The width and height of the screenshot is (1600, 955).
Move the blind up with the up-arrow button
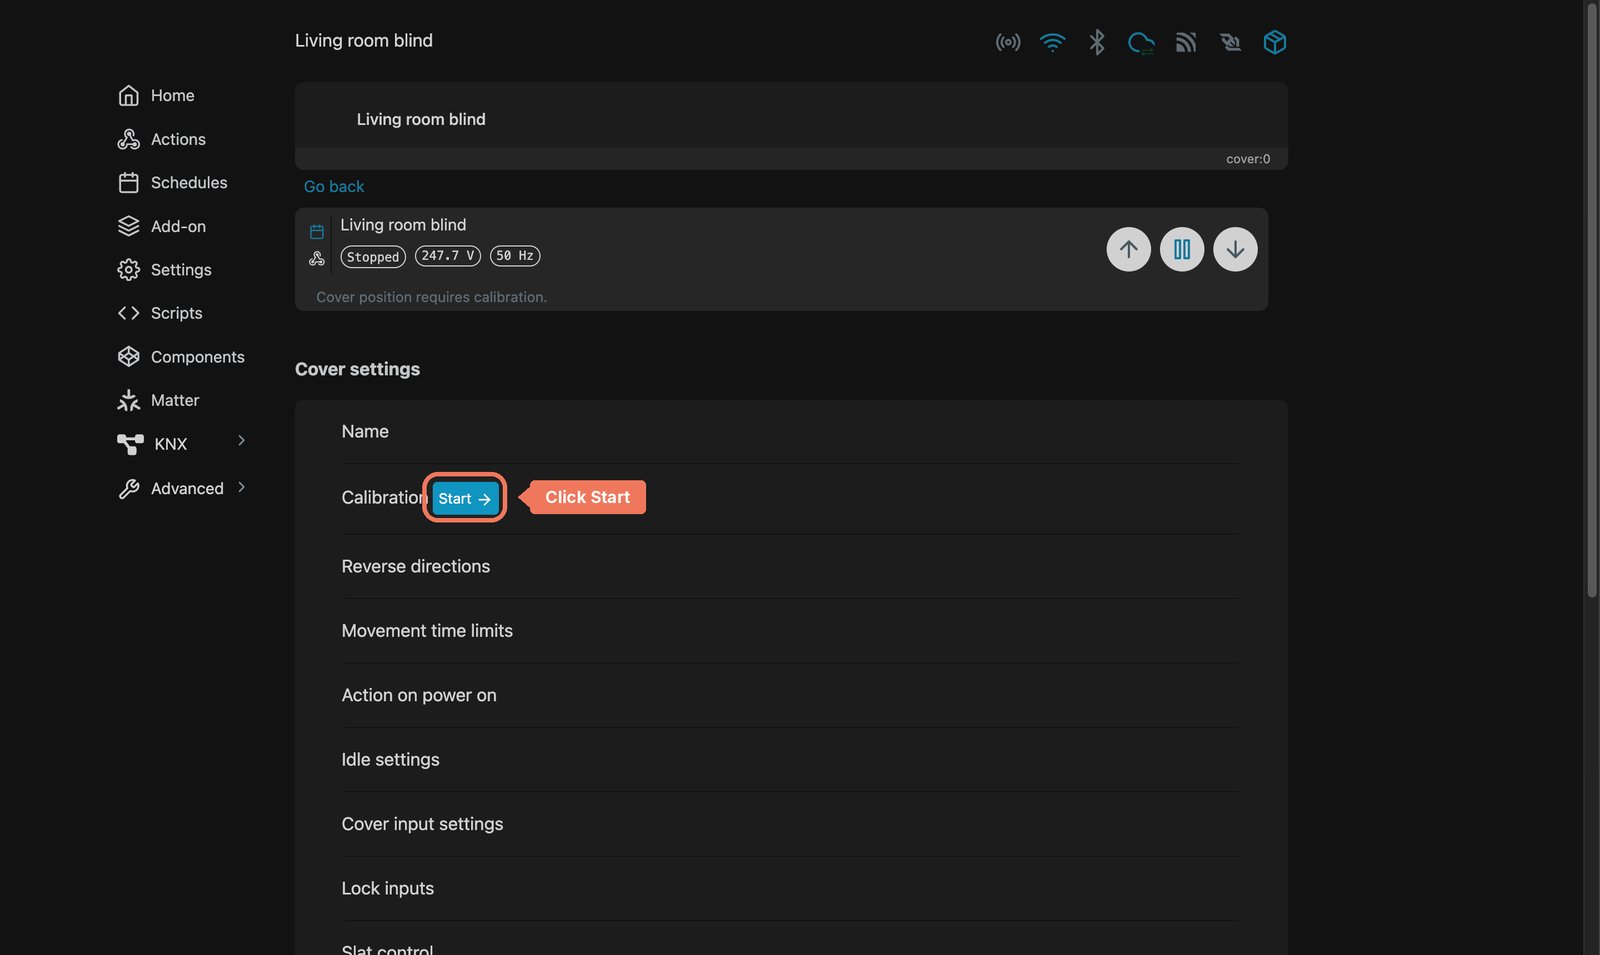(x=1129, y=249)
